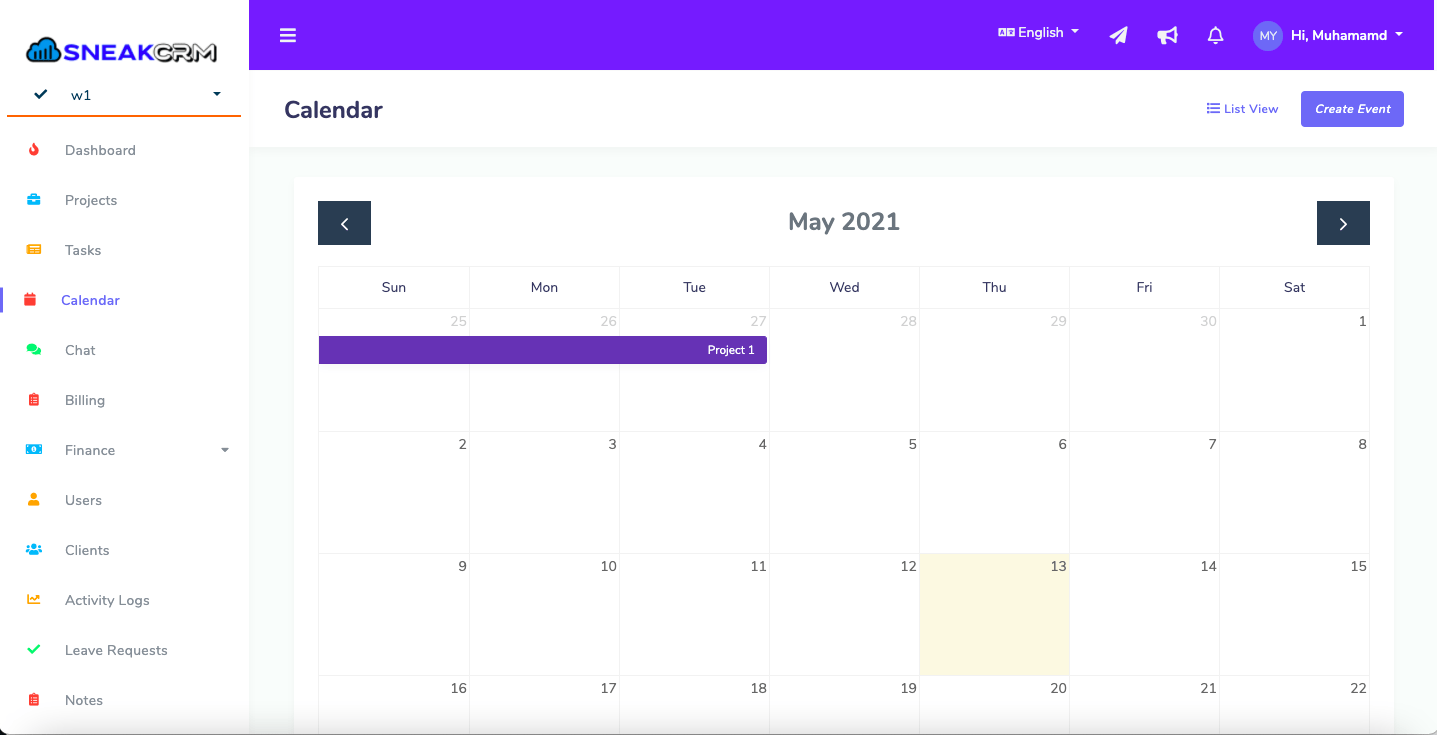
Task: Open the paper plane messages icon
Action: (1119, 36)
